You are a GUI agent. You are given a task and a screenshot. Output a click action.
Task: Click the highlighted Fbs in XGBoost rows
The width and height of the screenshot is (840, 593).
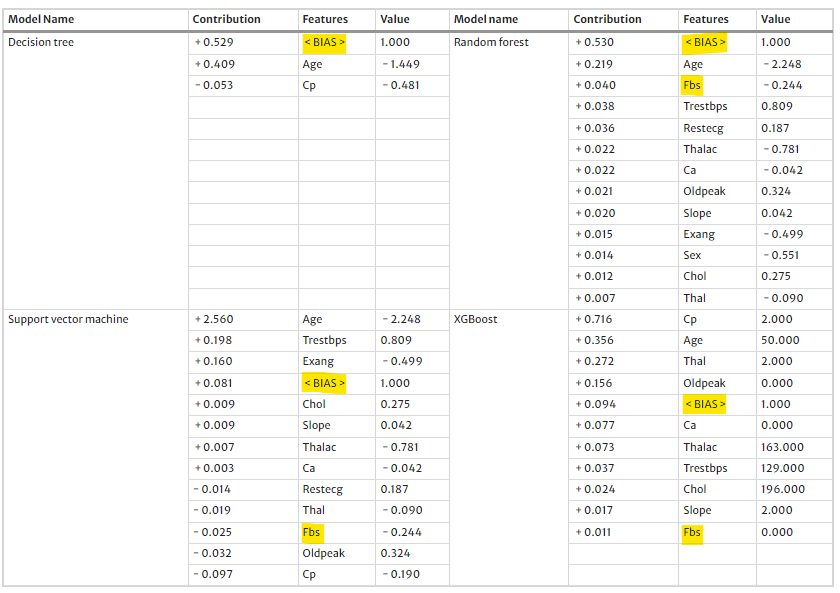(x=692, y=532)
